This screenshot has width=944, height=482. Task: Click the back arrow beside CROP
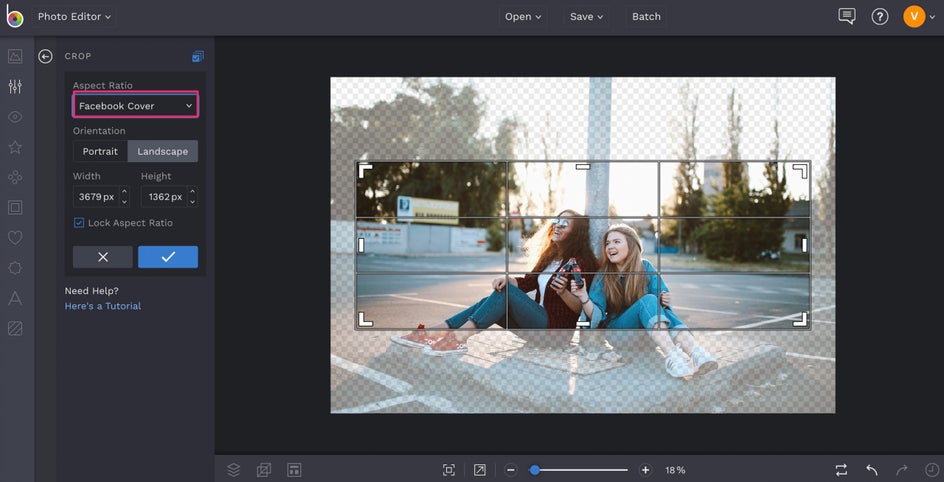pyautogui.click(x=45, y=57)
